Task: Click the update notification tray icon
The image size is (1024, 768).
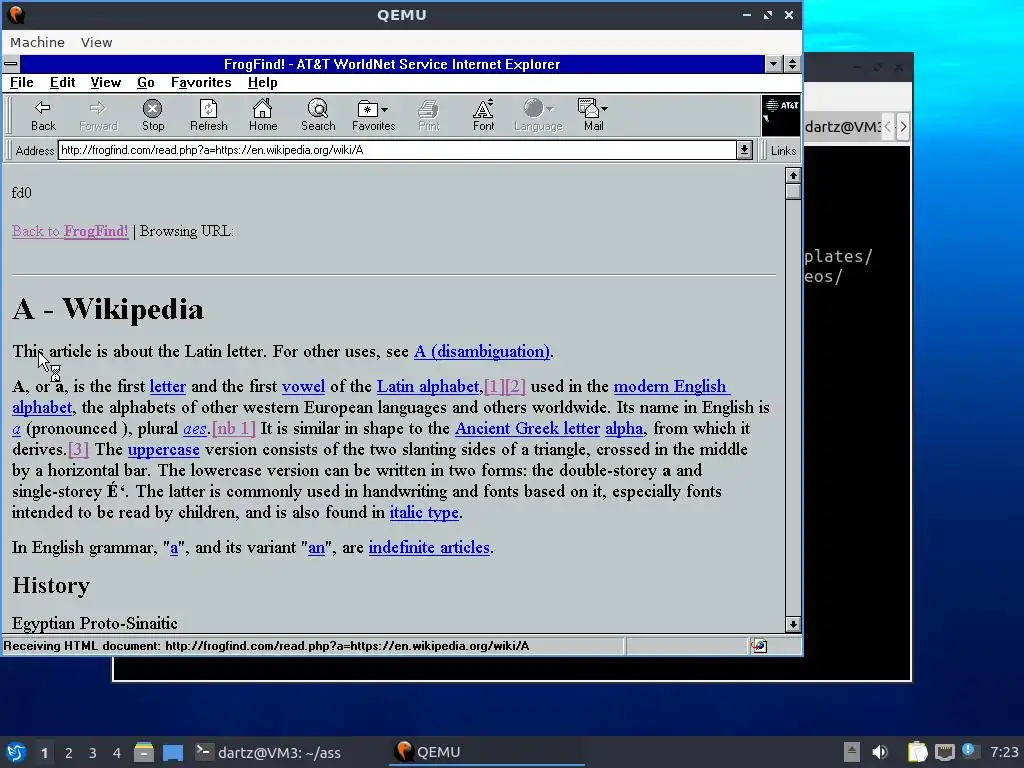Action: [969, 751]
